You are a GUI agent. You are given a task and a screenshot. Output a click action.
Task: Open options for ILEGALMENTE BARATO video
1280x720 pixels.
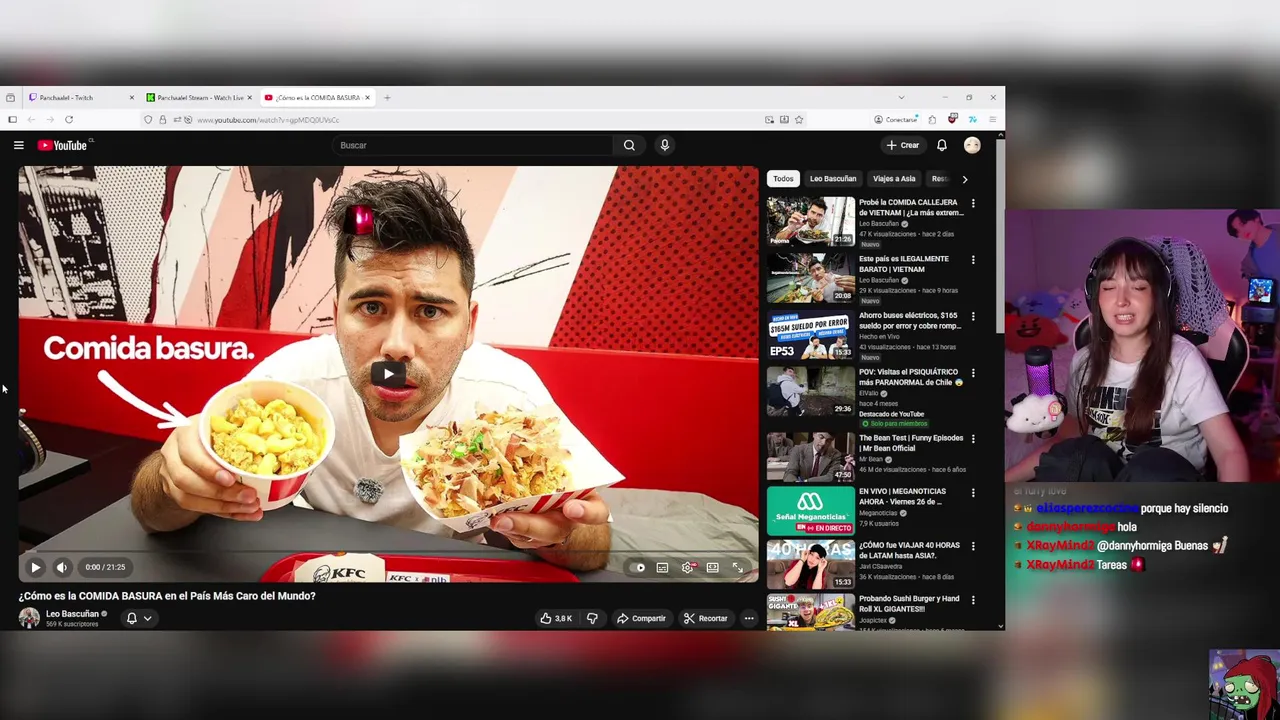click(x=973, y=260)
